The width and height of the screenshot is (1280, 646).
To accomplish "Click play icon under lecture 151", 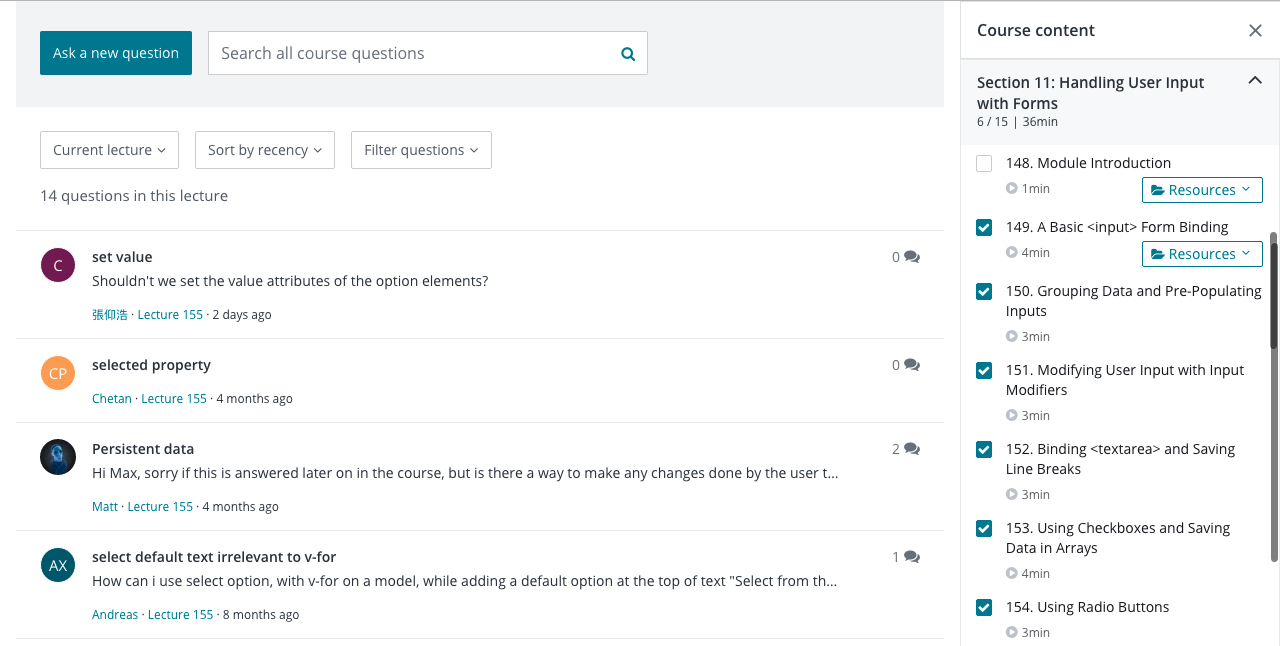I will tap(1012, 415).
